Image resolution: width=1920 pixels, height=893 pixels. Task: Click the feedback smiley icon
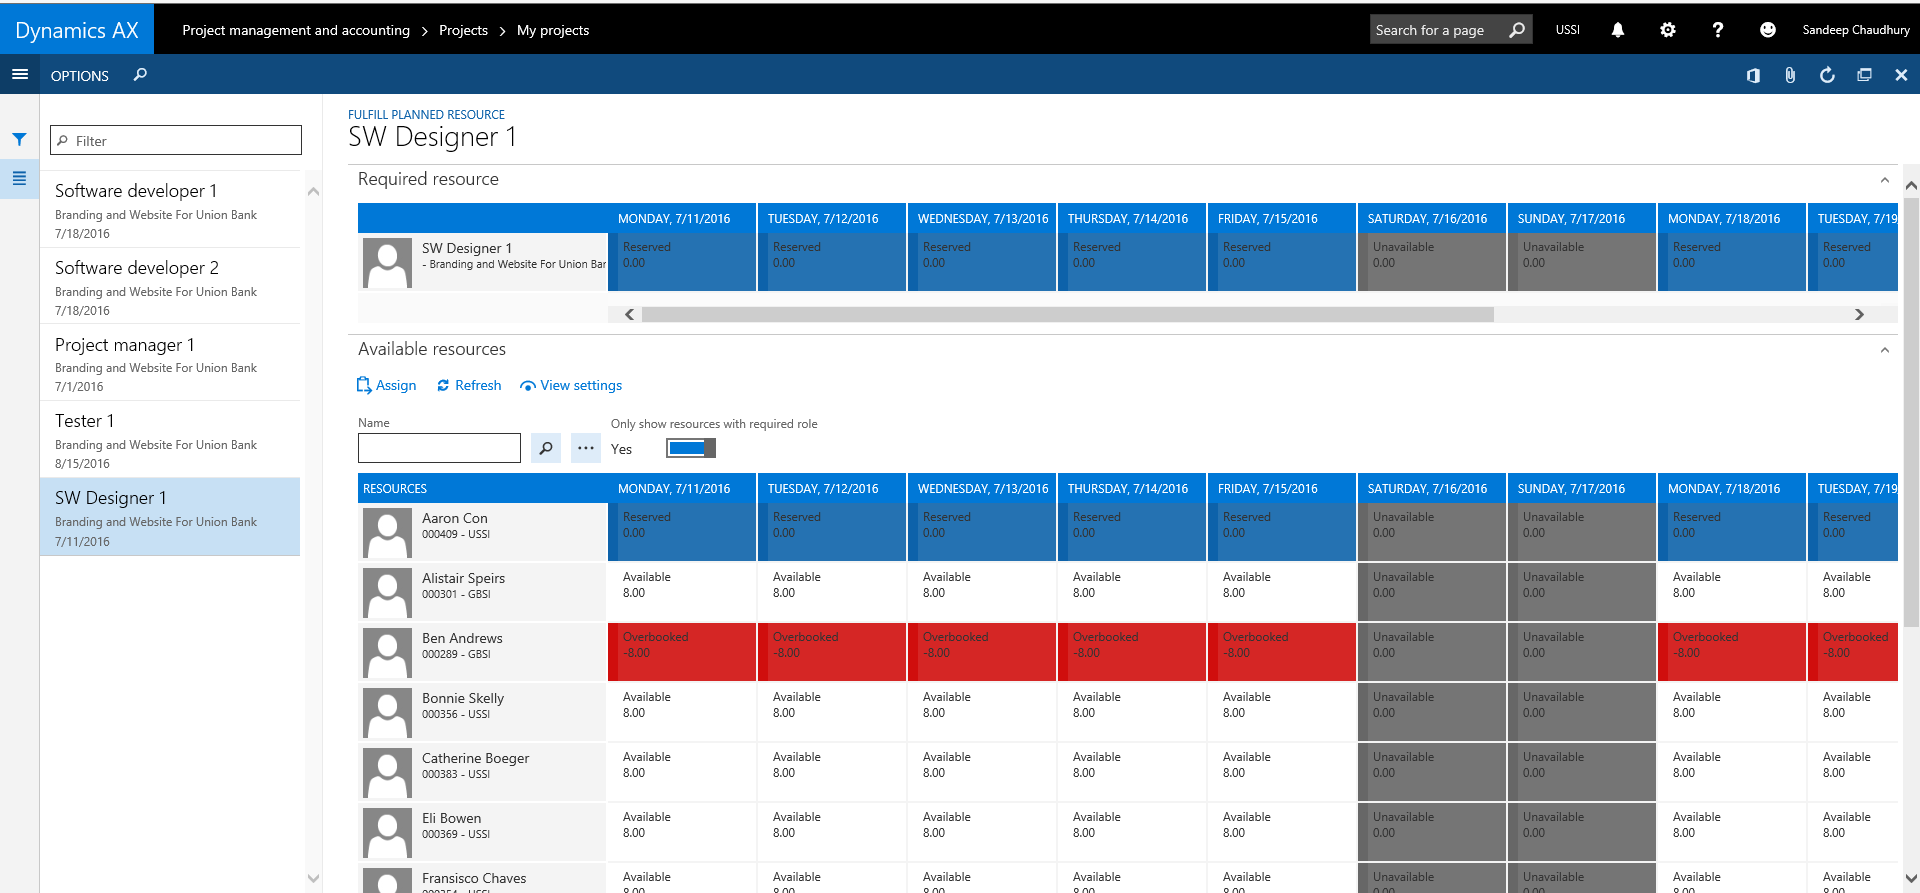click(1768, 30)
